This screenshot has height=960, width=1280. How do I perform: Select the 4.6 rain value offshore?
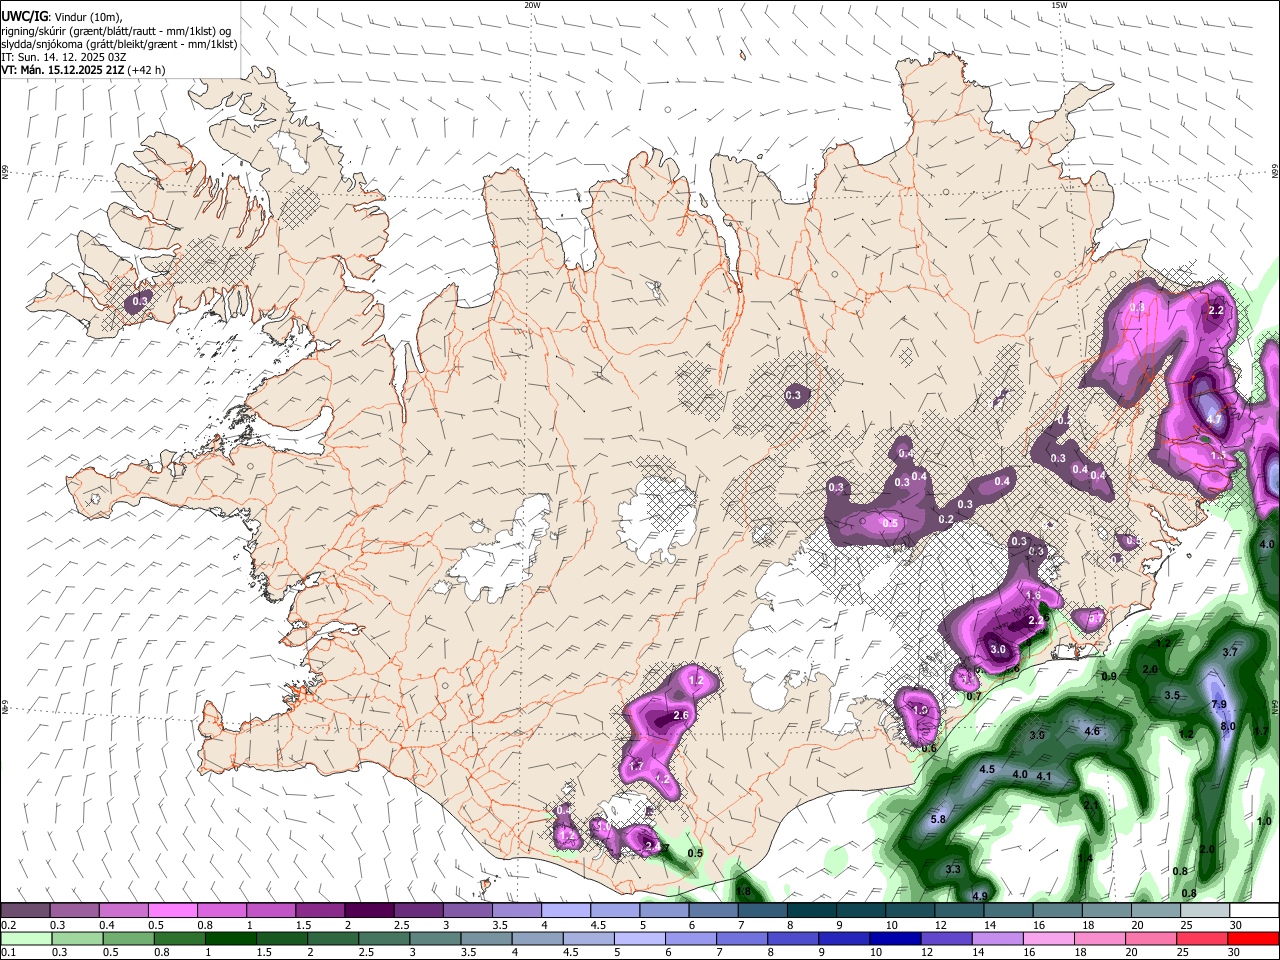(x=1092, y=731)
